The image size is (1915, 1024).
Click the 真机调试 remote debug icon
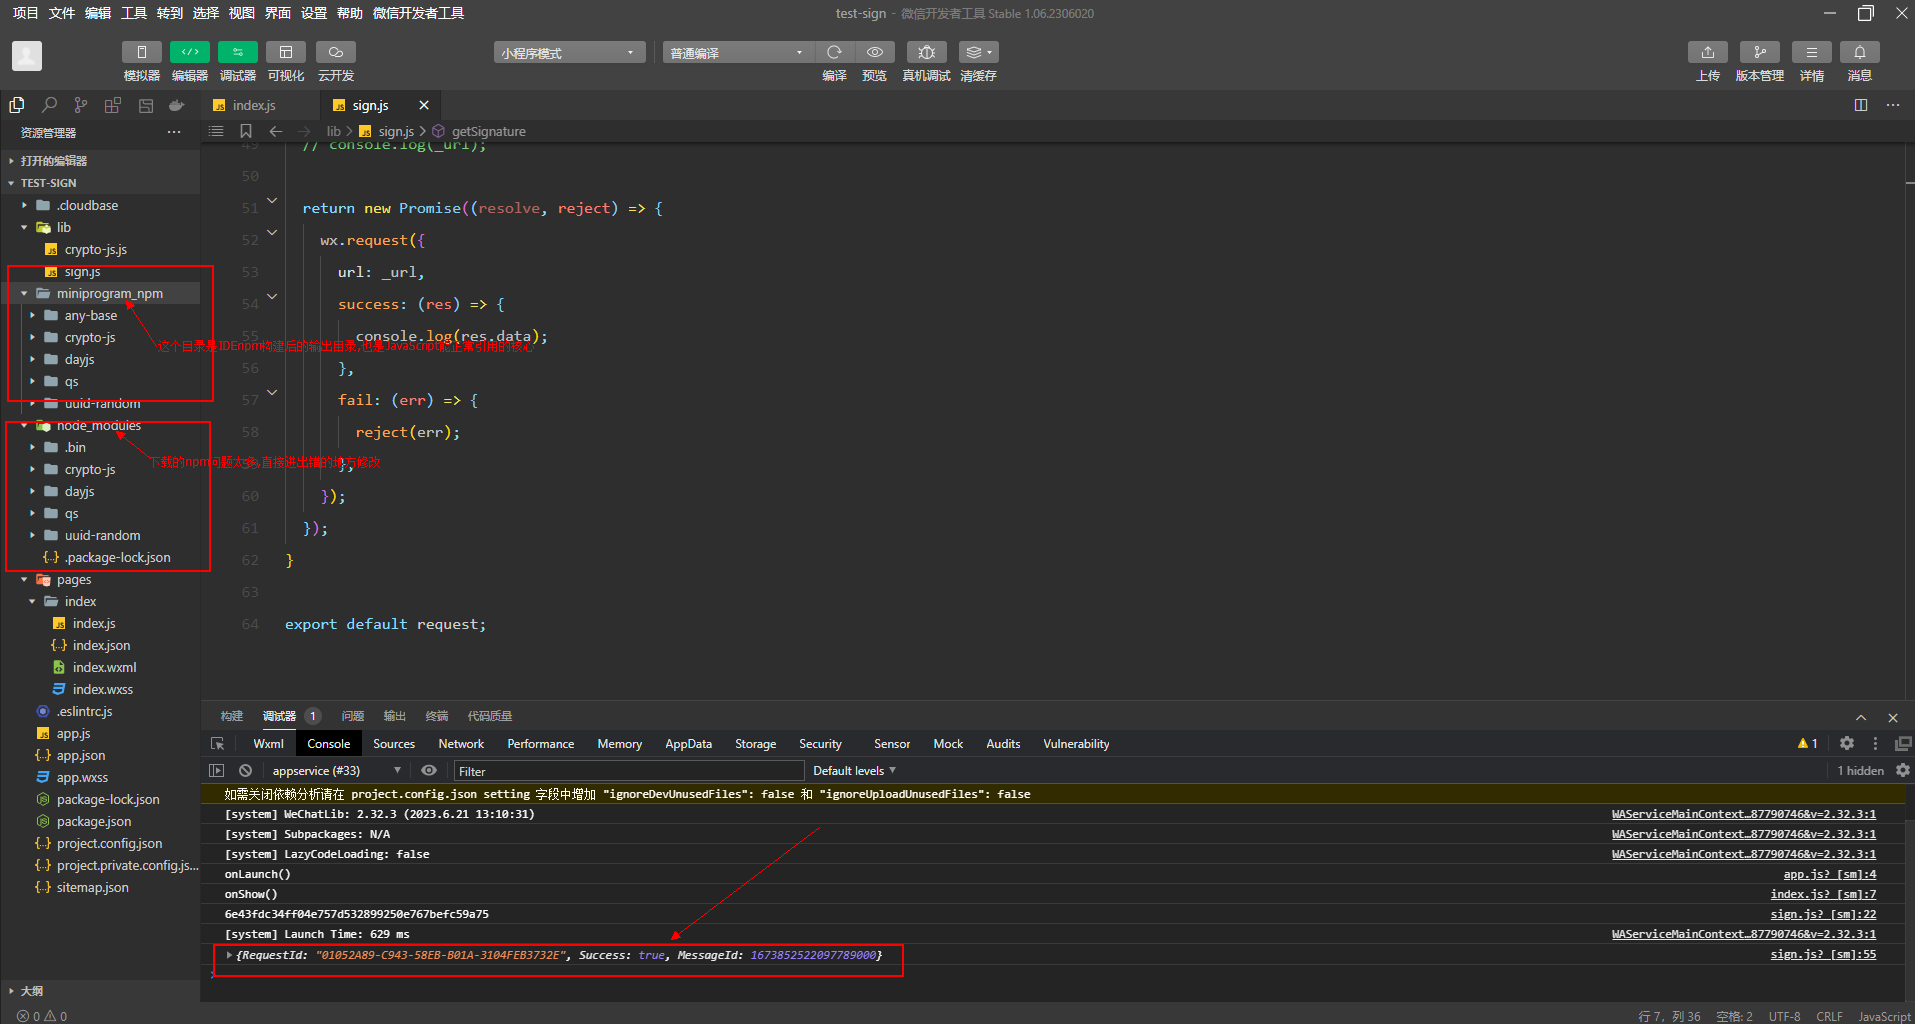coord(927,52)
